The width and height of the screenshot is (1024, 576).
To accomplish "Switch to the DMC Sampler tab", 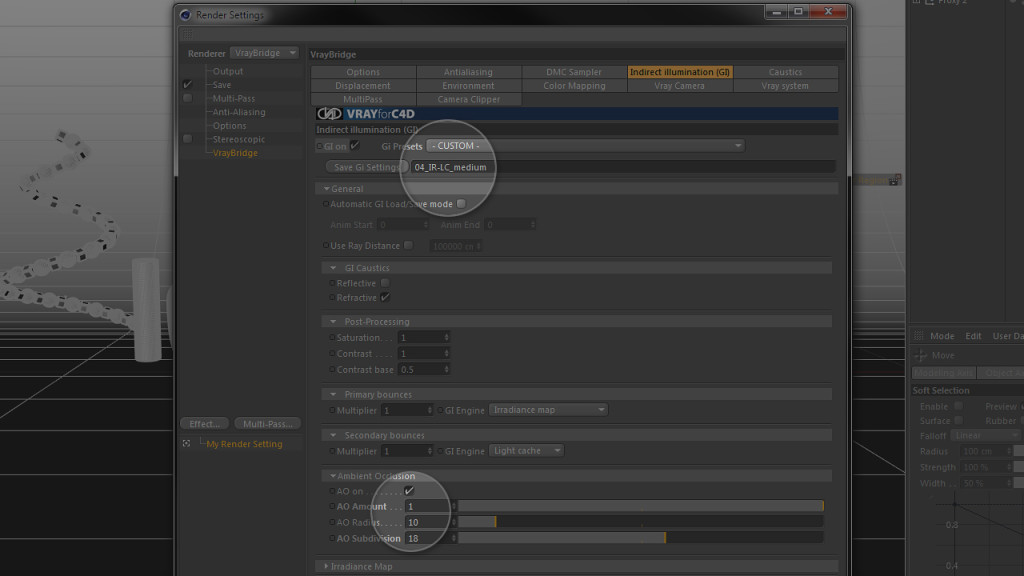I will (x=574, y=72).
